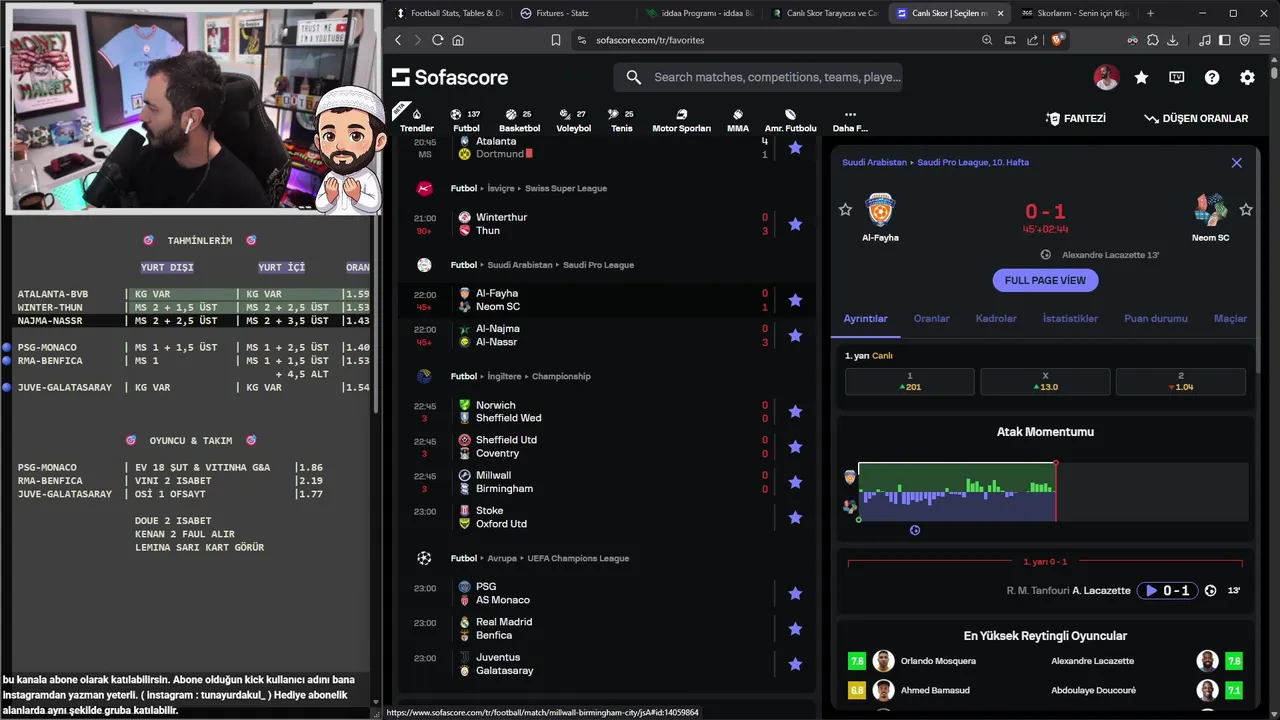Open the browser hamburger menu
The width and height of the screenshot is (1280, 720).
click(1264, 40)
